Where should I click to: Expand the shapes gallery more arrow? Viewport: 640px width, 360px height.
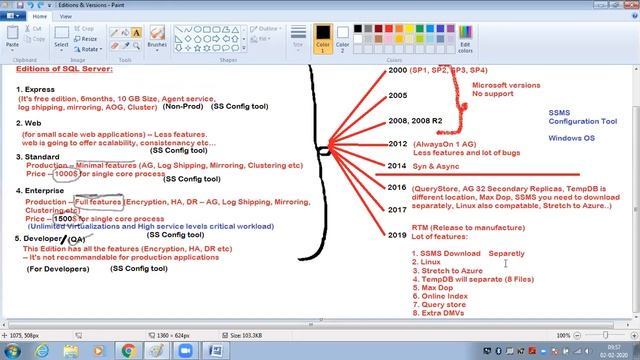[244, 48]
